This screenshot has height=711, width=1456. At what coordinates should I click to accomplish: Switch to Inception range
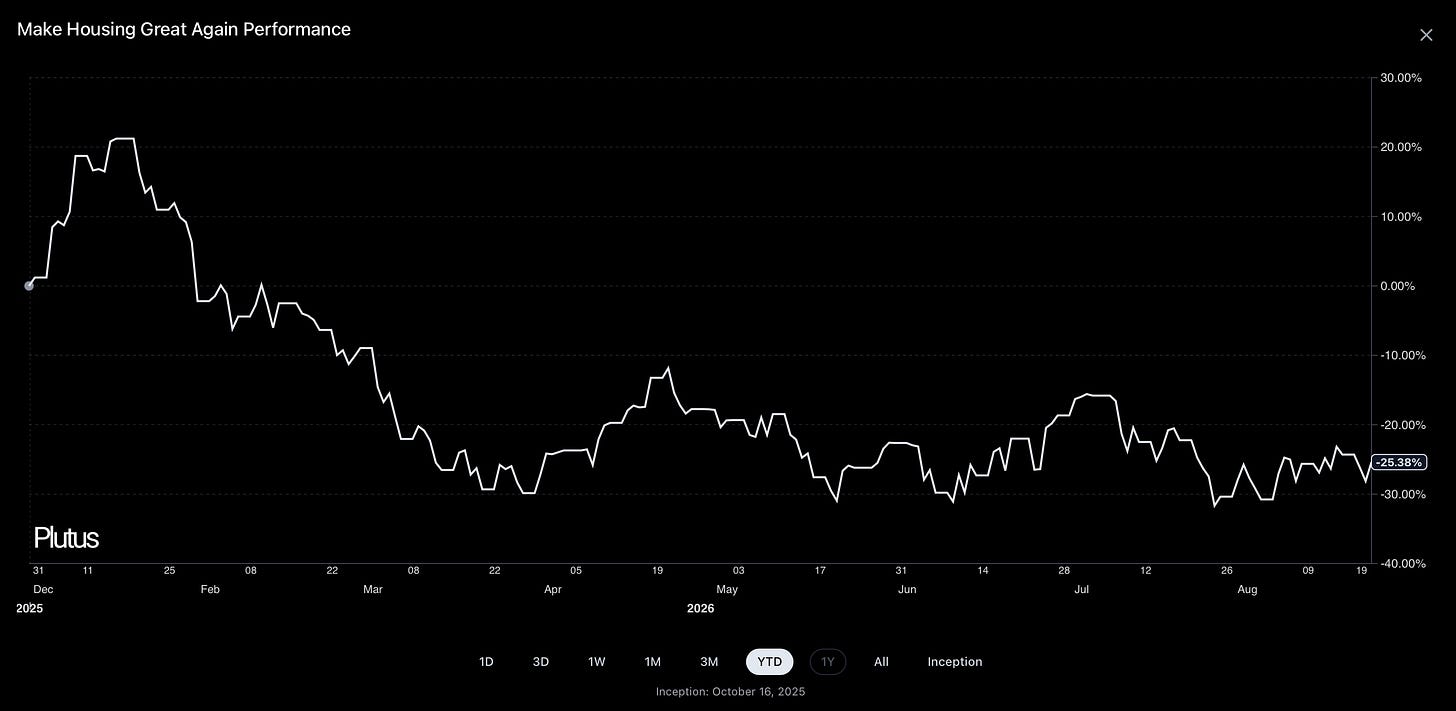(x=955, y=662)
